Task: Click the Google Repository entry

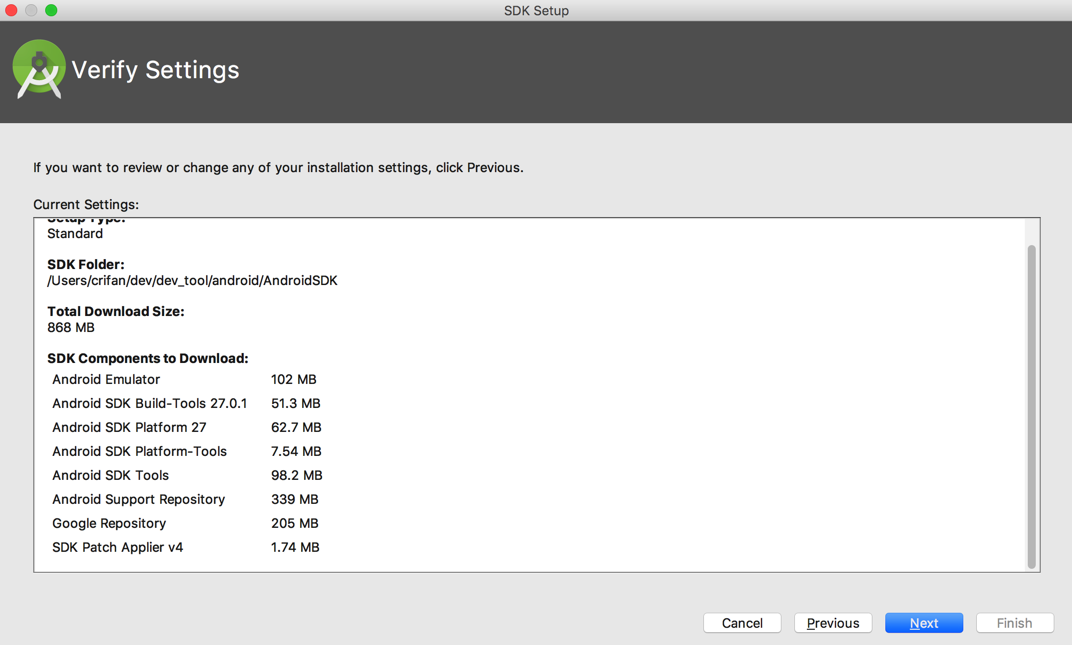Action: coord(109,524)
